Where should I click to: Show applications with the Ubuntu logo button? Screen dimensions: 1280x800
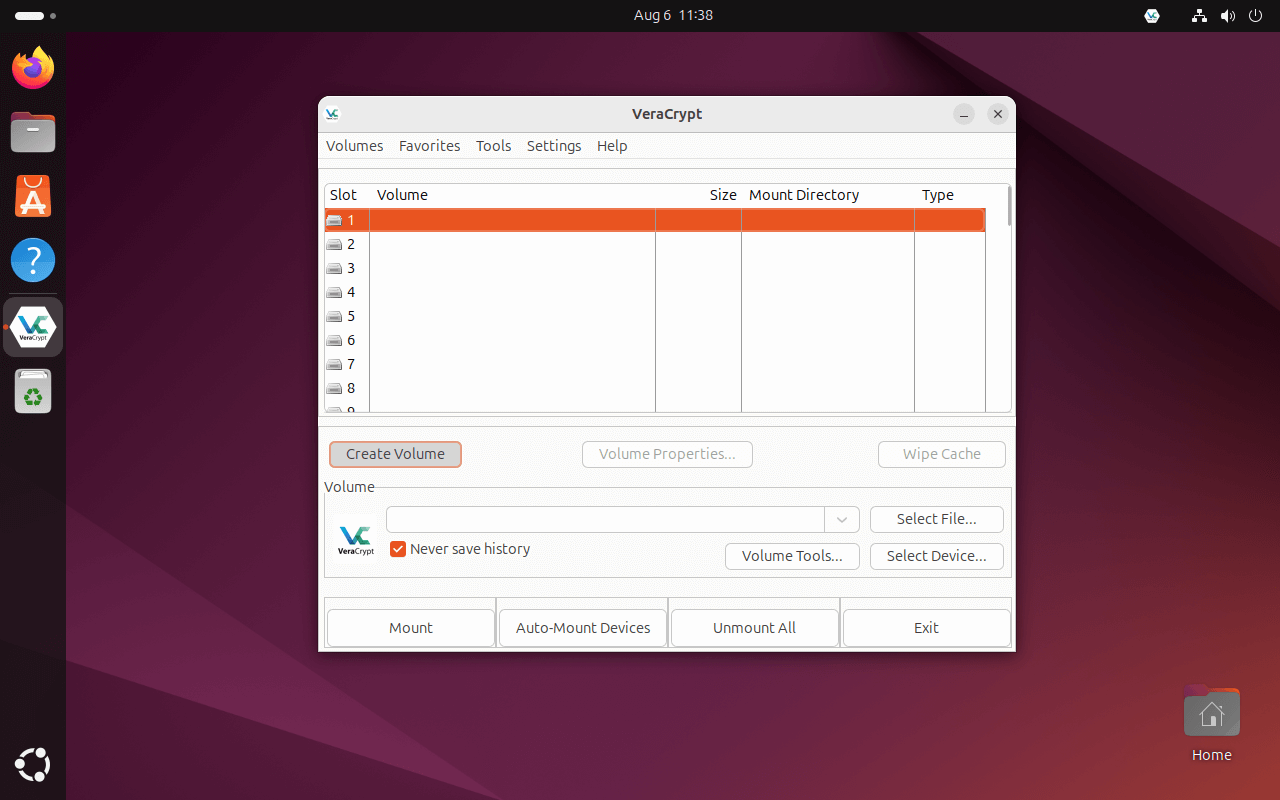pos(33,765)
